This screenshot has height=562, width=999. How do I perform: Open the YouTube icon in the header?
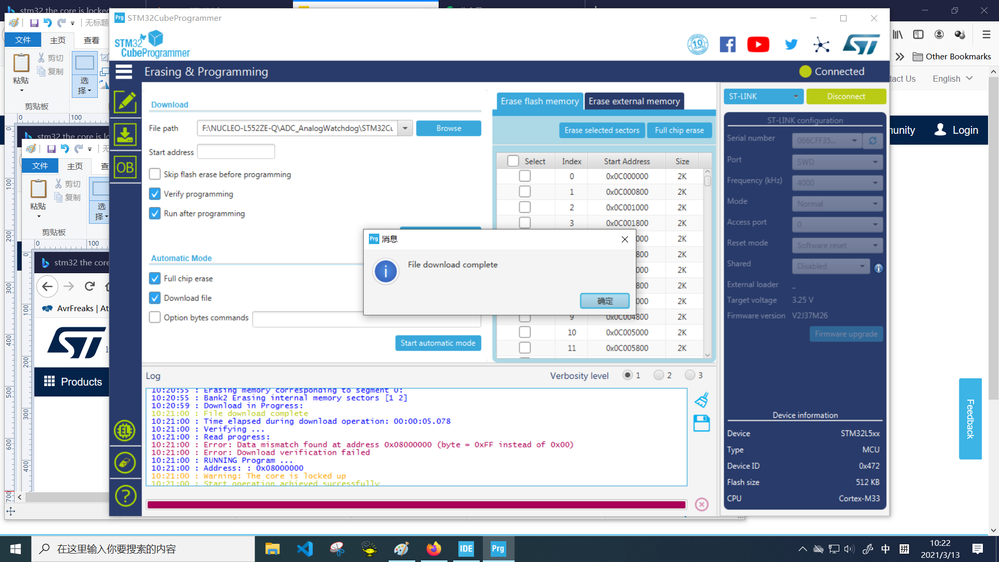click(x=758, y=44)
